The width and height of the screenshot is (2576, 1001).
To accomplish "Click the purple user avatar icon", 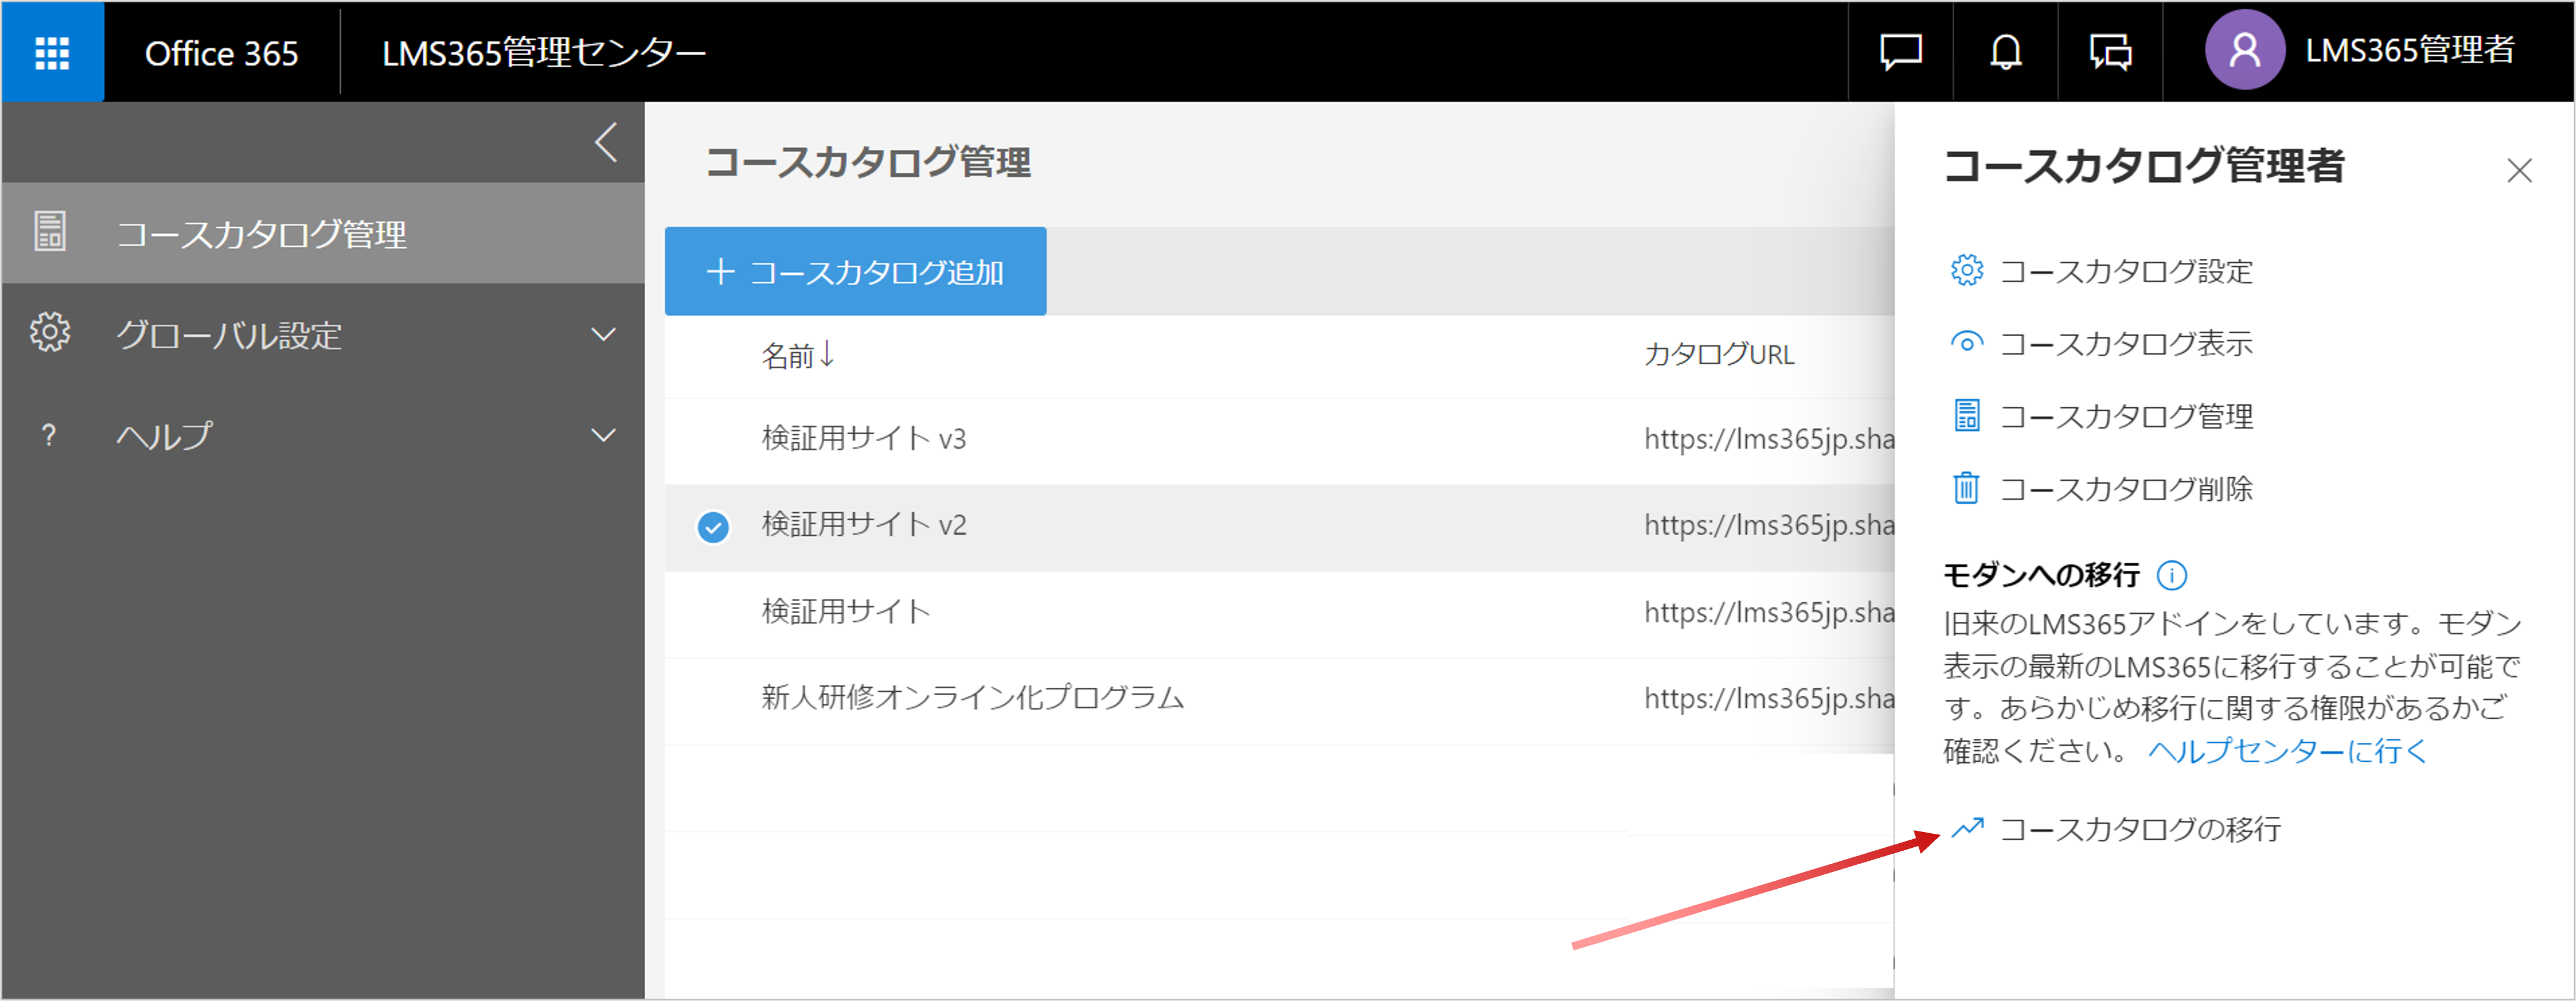I will [x=2244, y=50].
